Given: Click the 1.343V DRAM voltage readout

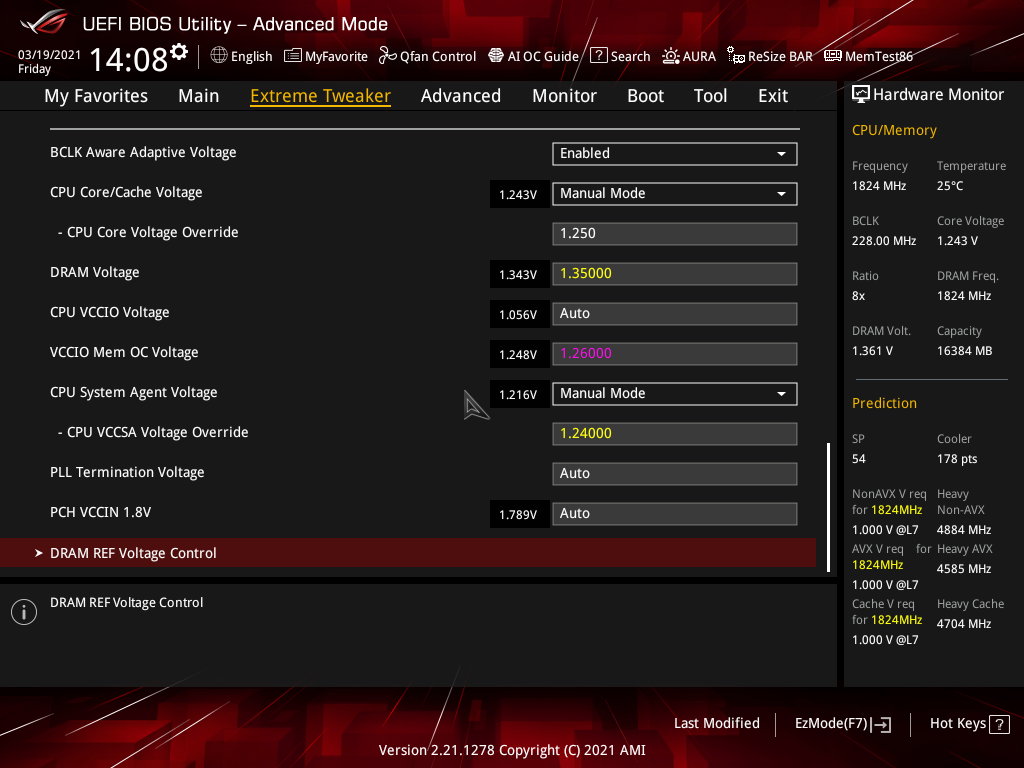Looking at the screenshot, I should [x=518, y=275].
